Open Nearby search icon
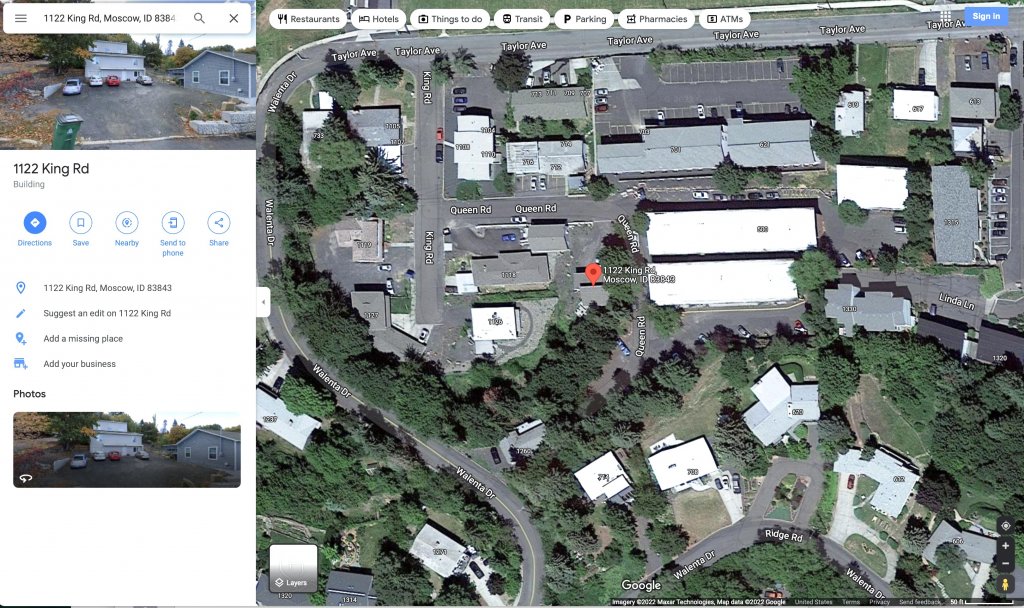This screenshot has width=1024, height=608. click(x=127, y=223)
